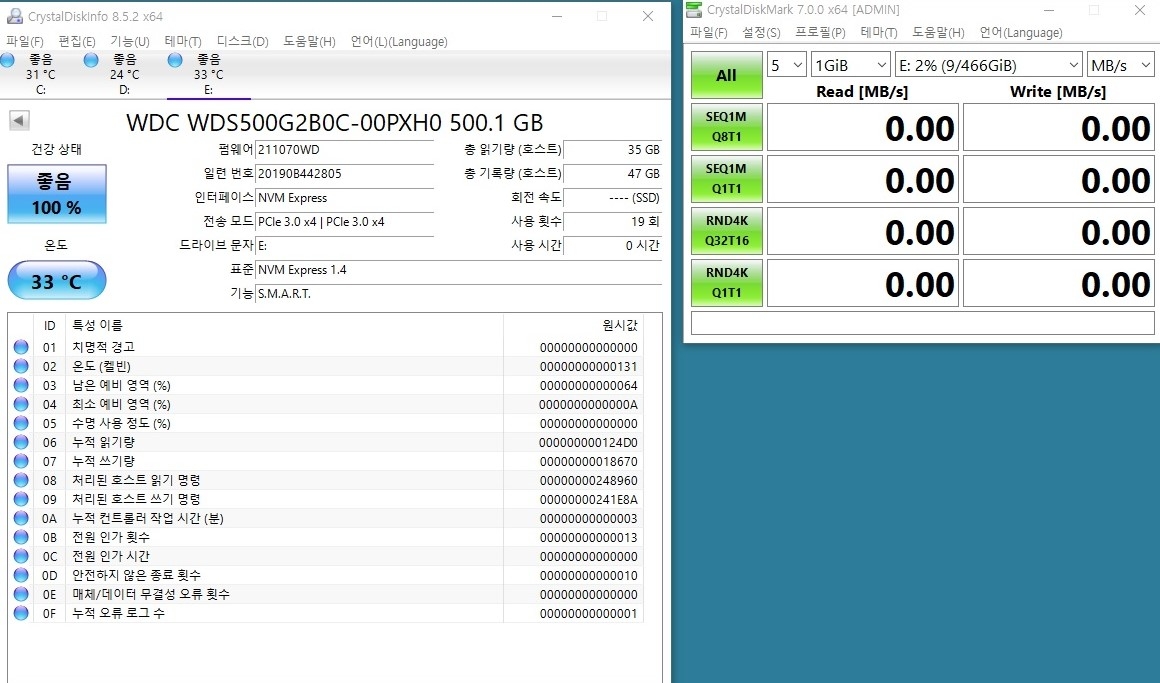Viewport: 1160px width, 683px height.
Task: Open 언어(Language) menu in CrystalDiskMark
Action: (x=1021, y=33)
